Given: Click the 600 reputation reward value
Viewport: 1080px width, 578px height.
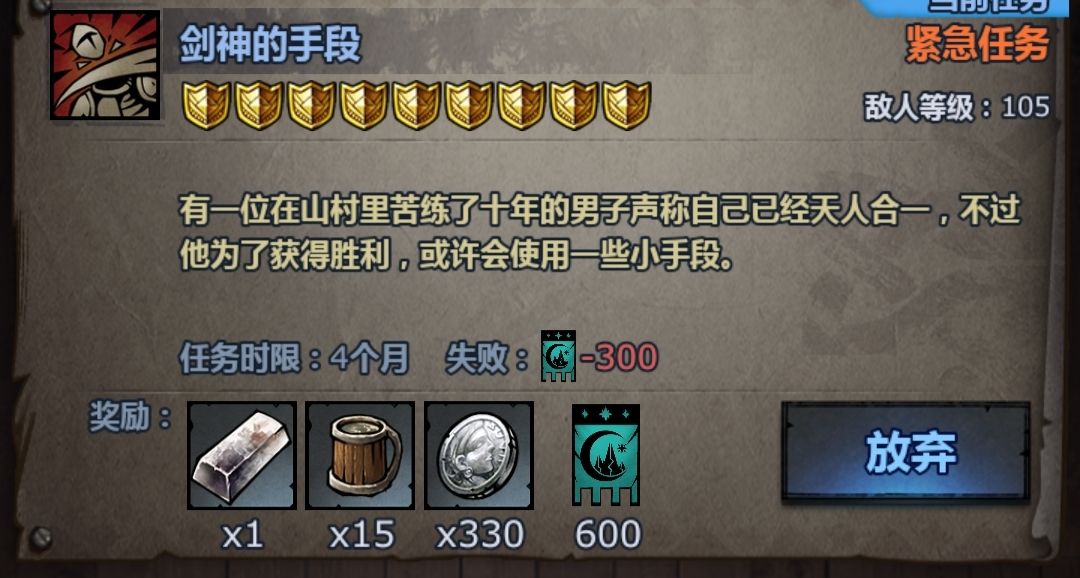Looking at the screenshot, I should [608, 535].
